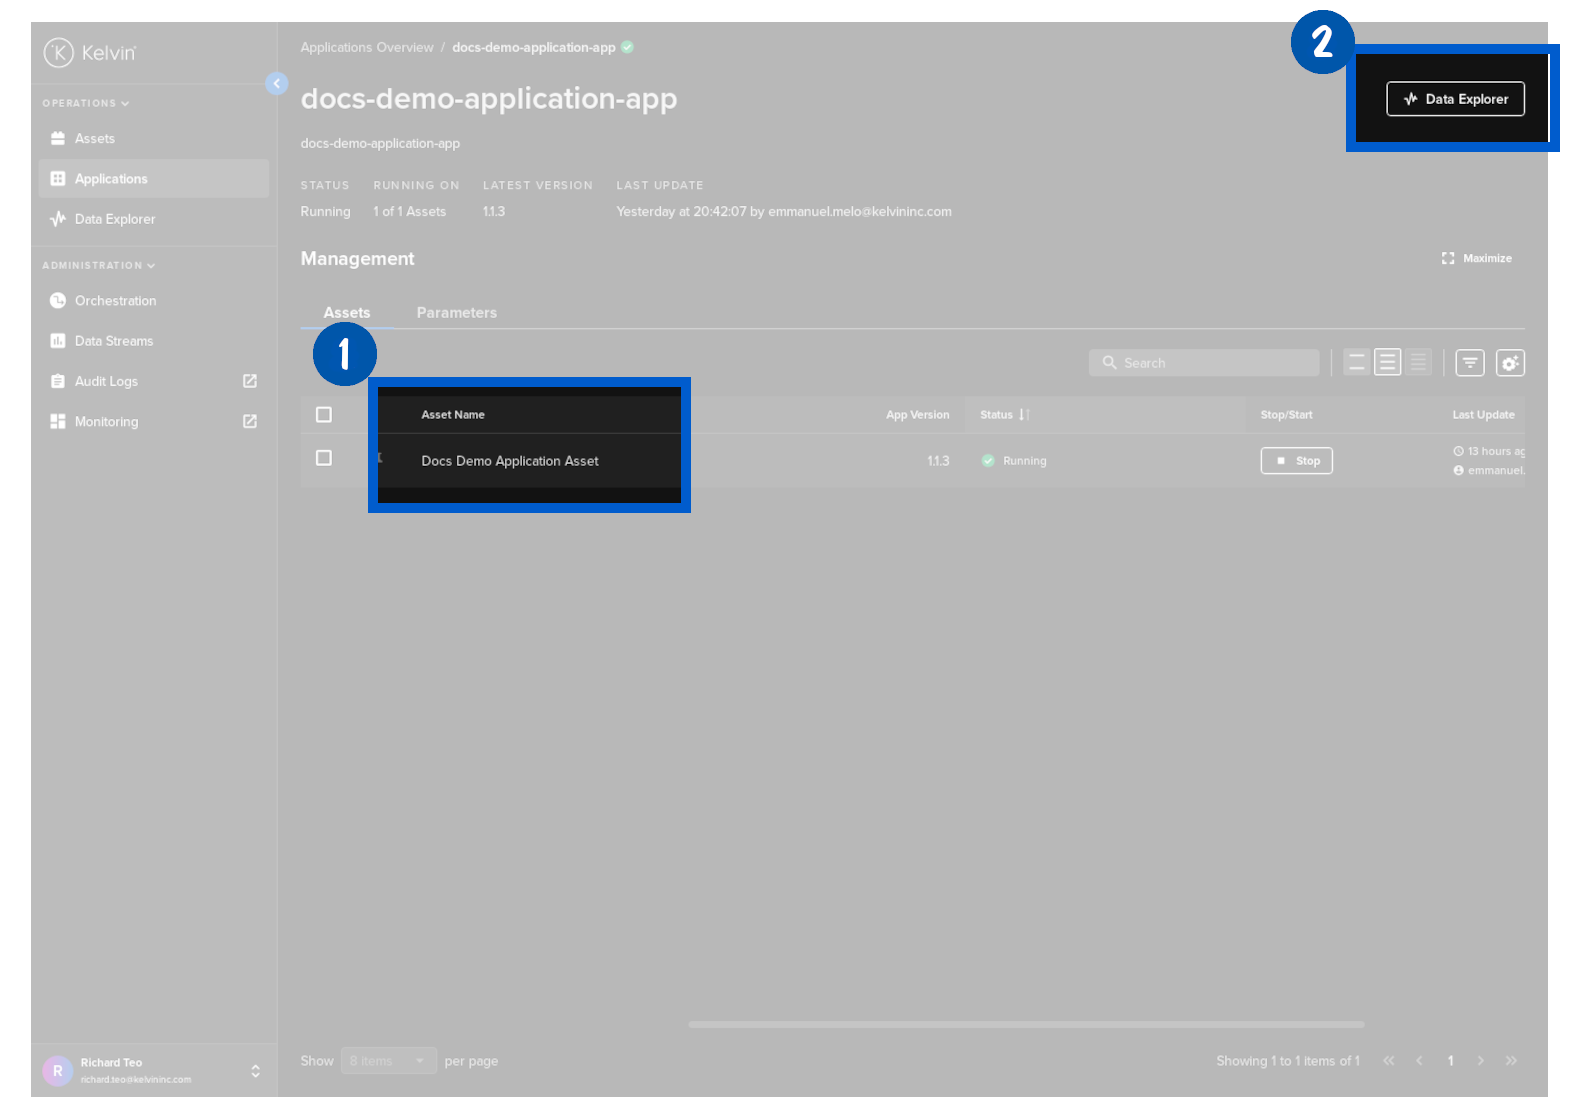Image resolution: width=1580 pixels, height=1120 pixels.
Task: Open the items per page dropdown
Action: [388, 1061]
